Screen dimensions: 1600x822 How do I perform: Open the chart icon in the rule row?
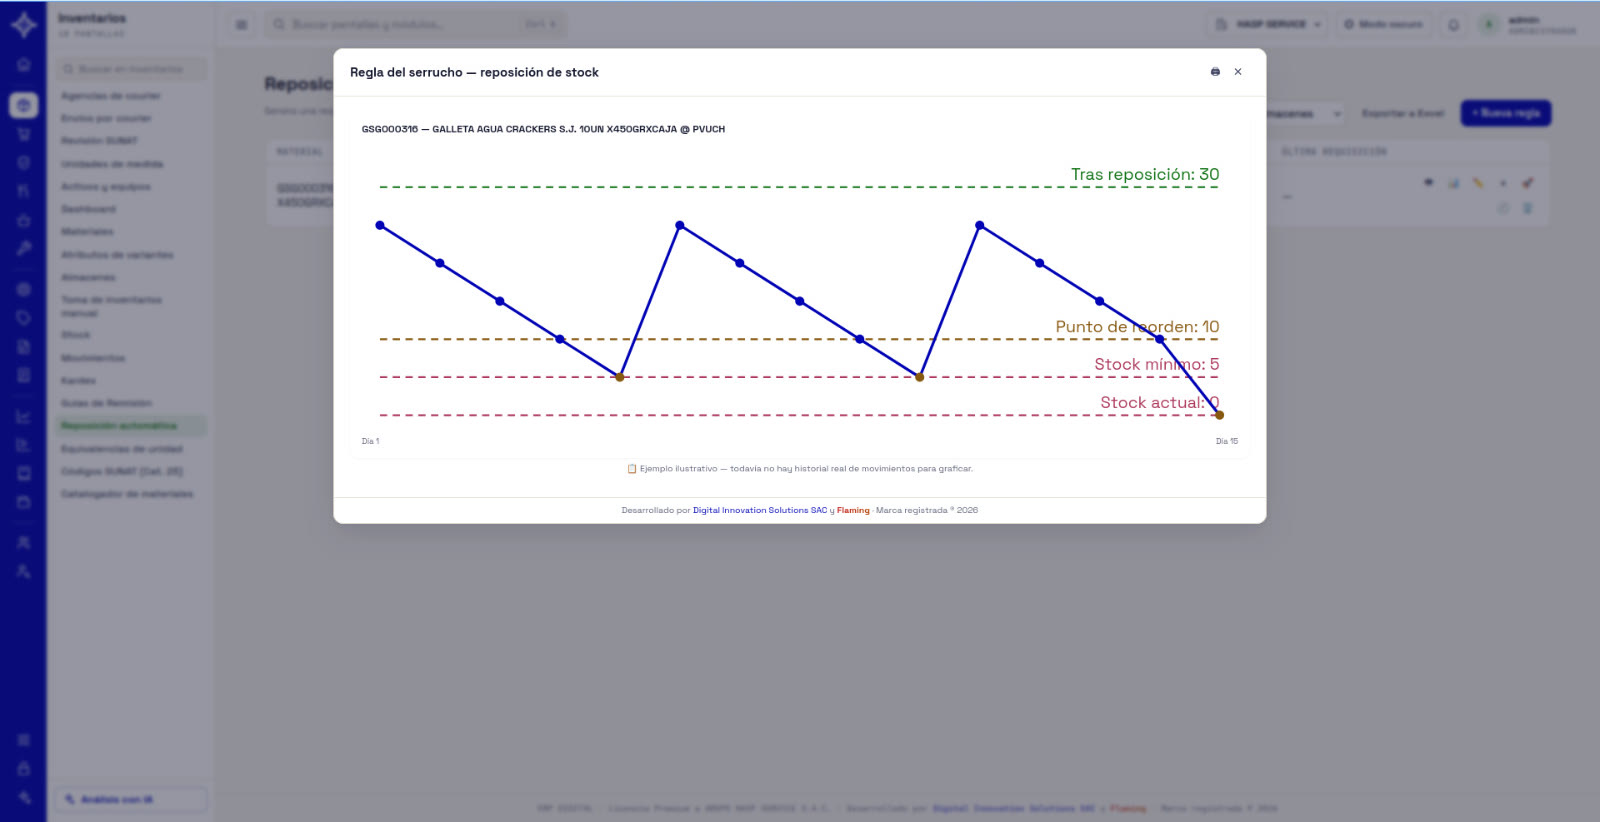1453,183
